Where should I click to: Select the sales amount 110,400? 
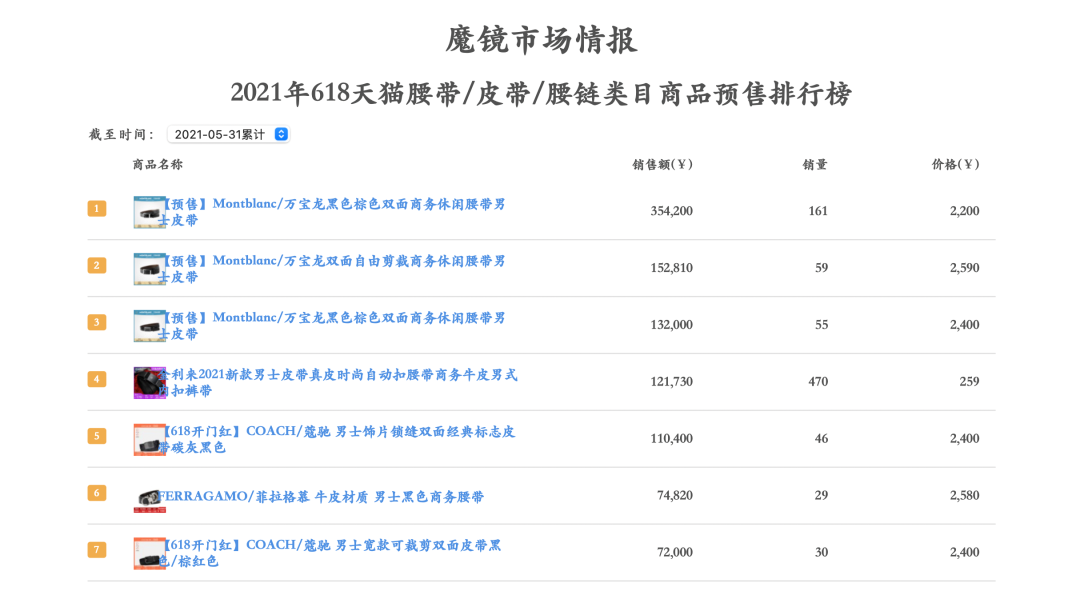672,438
